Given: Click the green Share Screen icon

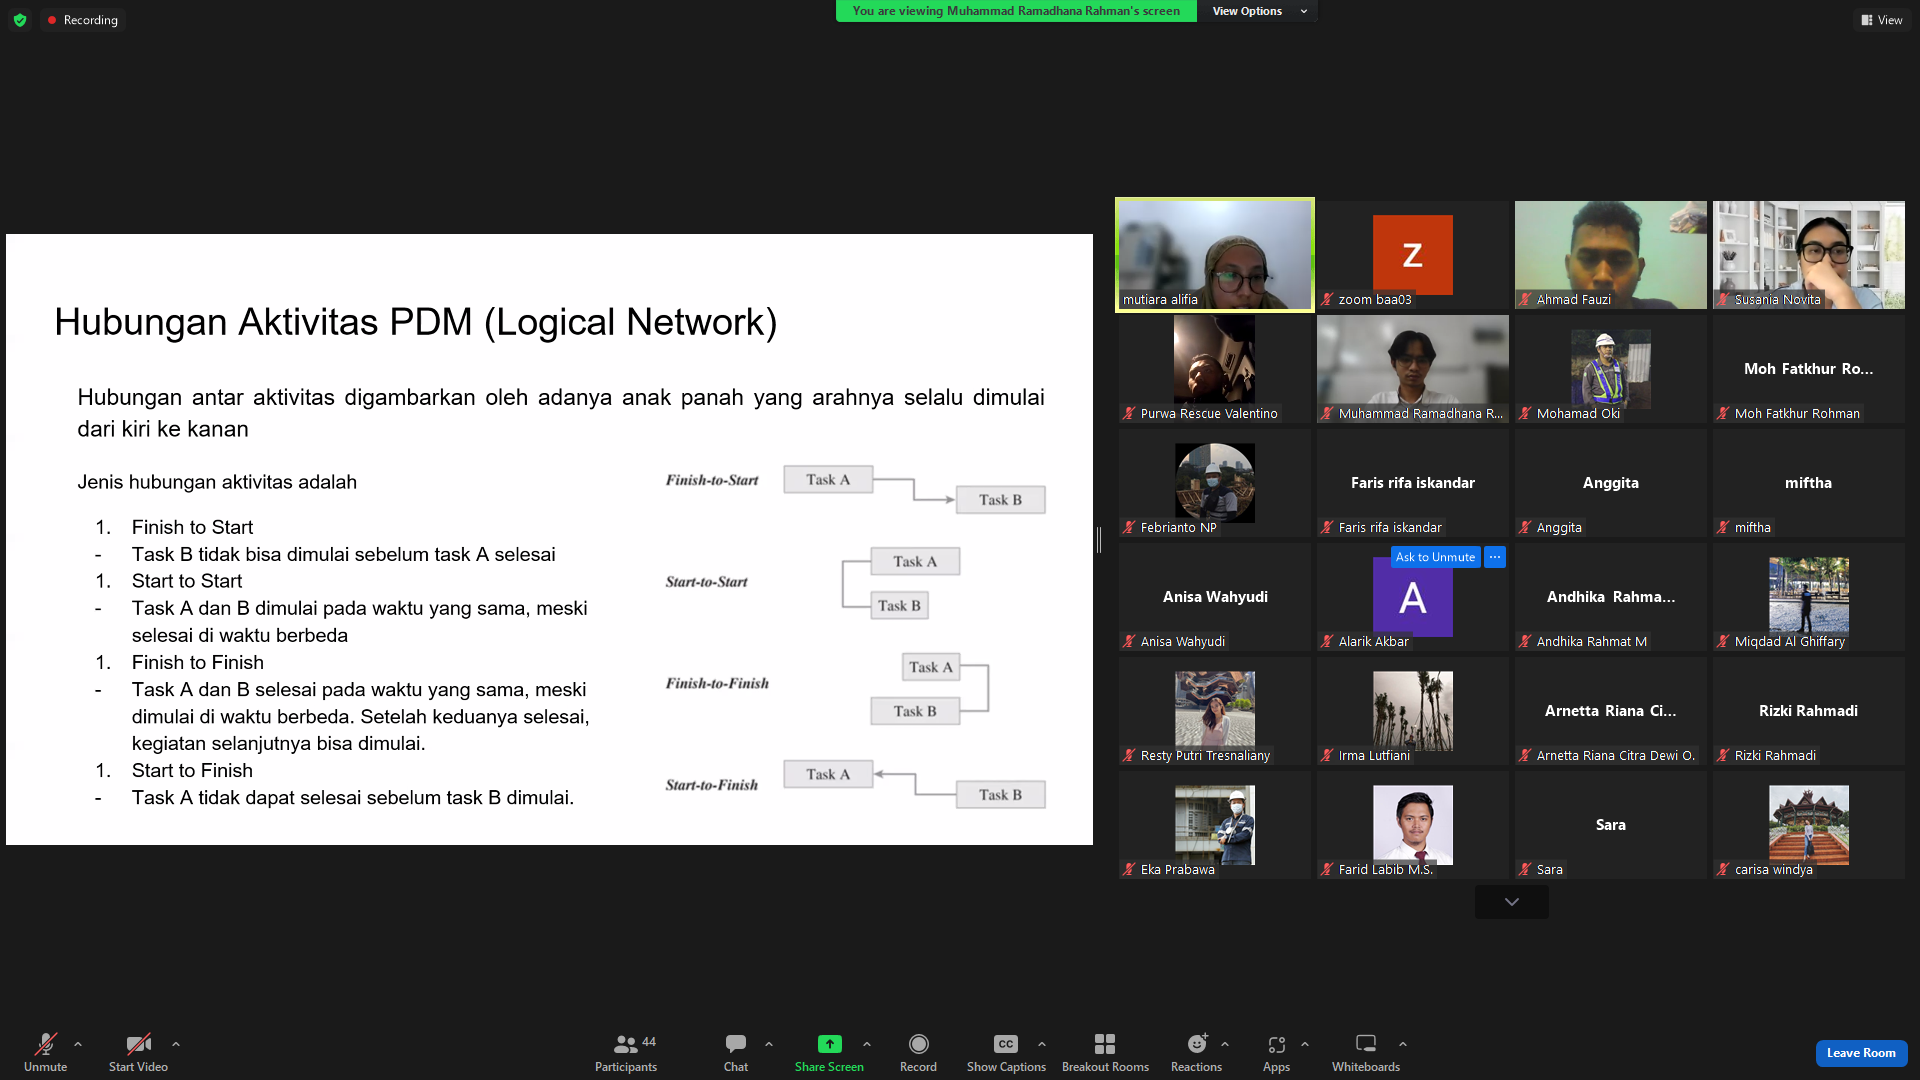Looking at the screenshot, I should click(x=829, y=1044).
